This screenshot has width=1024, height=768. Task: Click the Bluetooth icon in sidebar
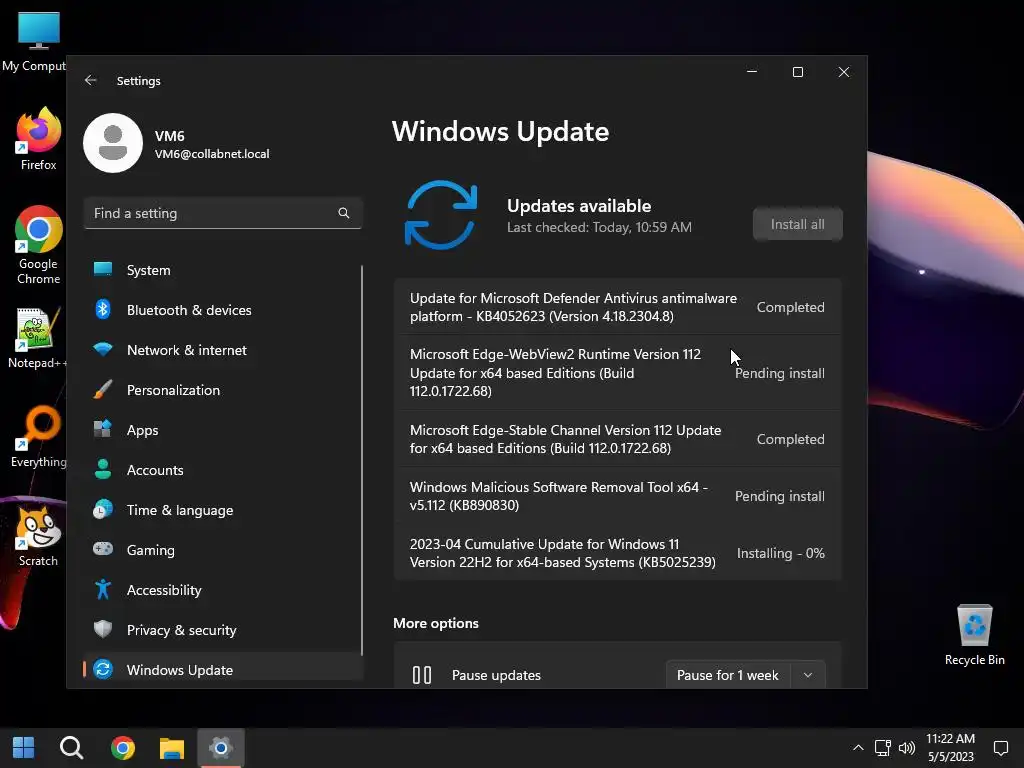[103, 310]
